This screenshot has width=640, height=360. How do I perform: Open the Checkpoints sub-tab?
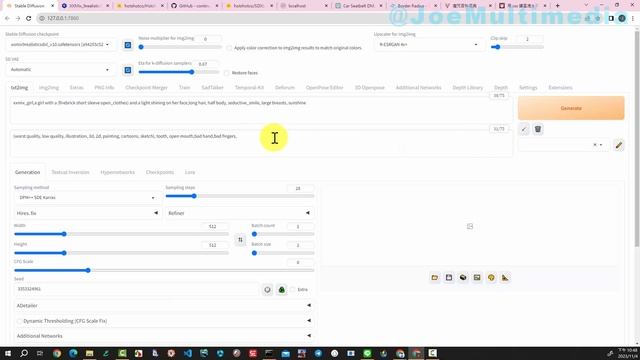160,172
